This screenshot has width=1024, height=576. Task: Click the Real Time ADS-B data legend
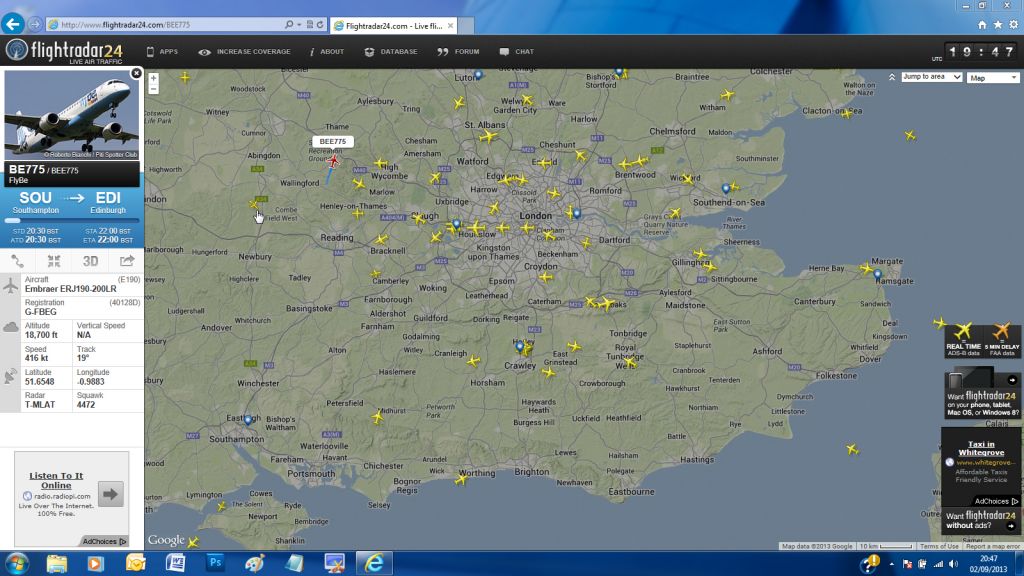point(963,341)
